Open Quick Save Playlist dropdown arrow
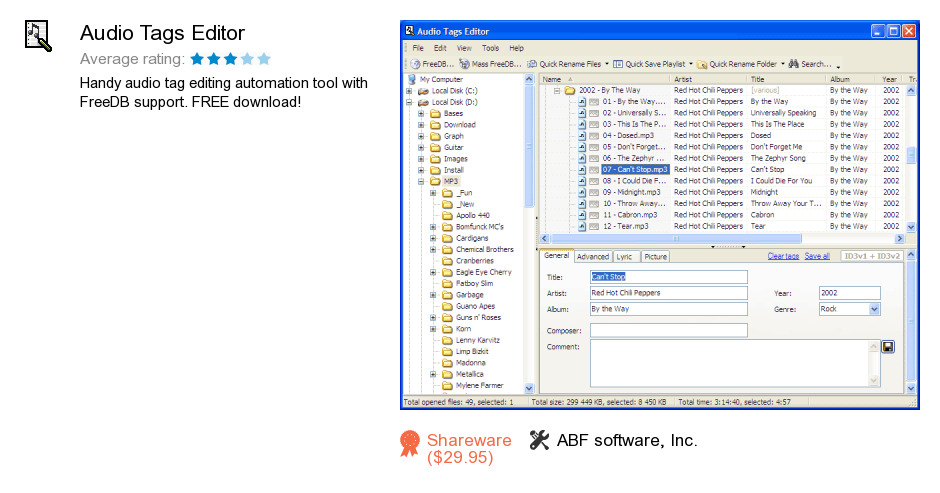The width and height of the screenshot is (940, 493). (691, 64)
